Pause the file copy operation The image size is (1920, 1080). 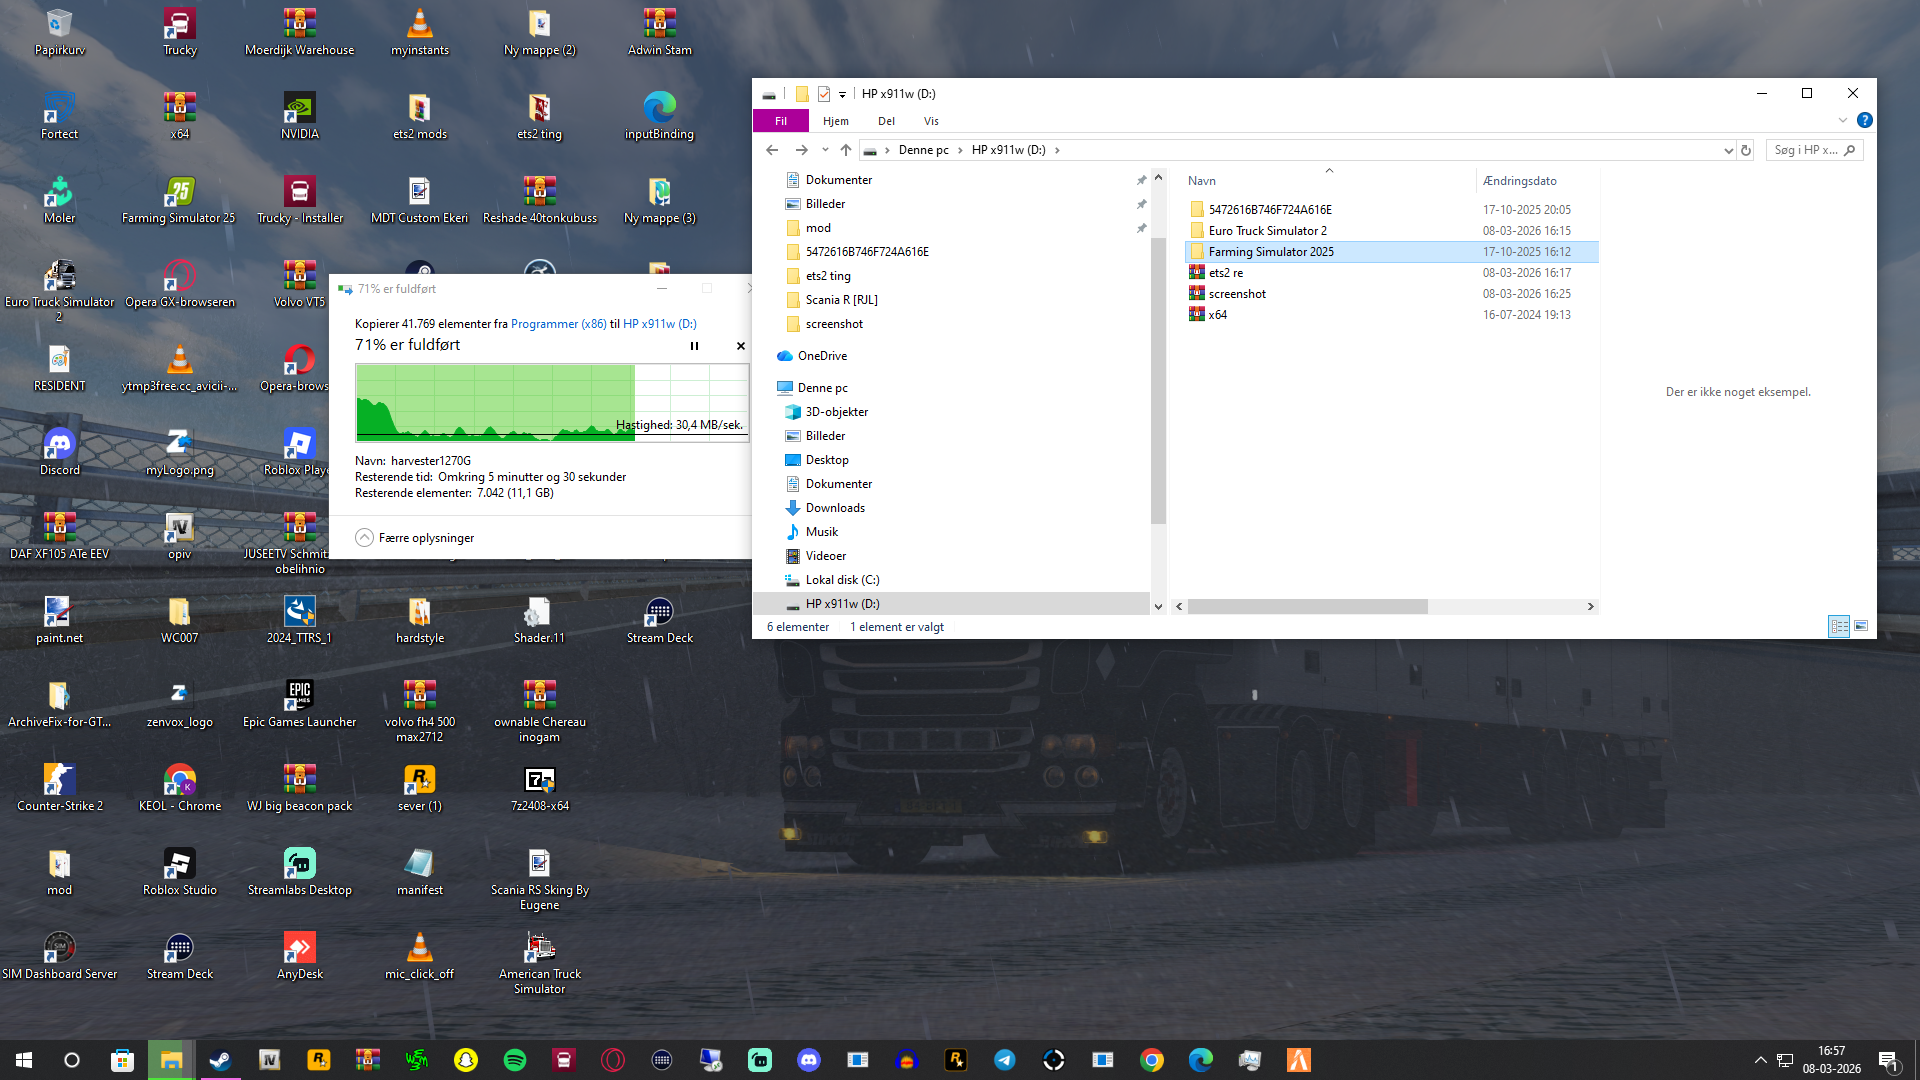coord(694,346)
